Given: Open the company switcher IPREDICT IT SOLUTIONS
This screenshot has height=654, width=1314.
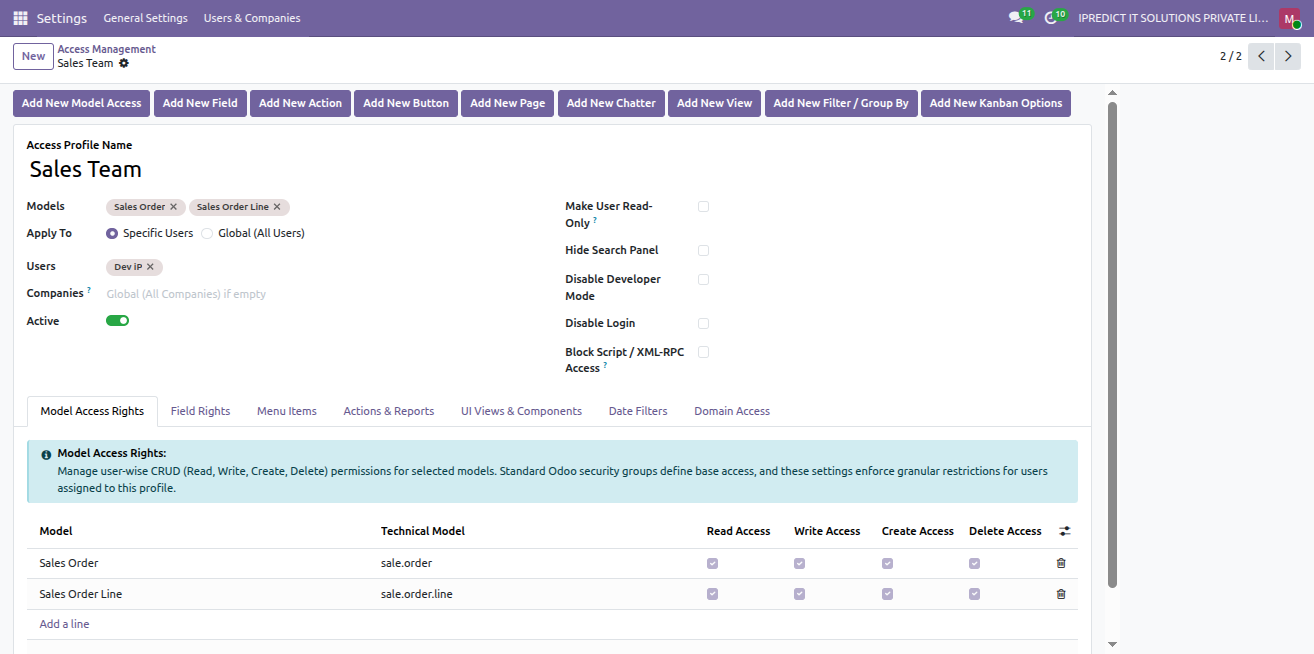Looking at the screenshot, I should pos(1173,18).
